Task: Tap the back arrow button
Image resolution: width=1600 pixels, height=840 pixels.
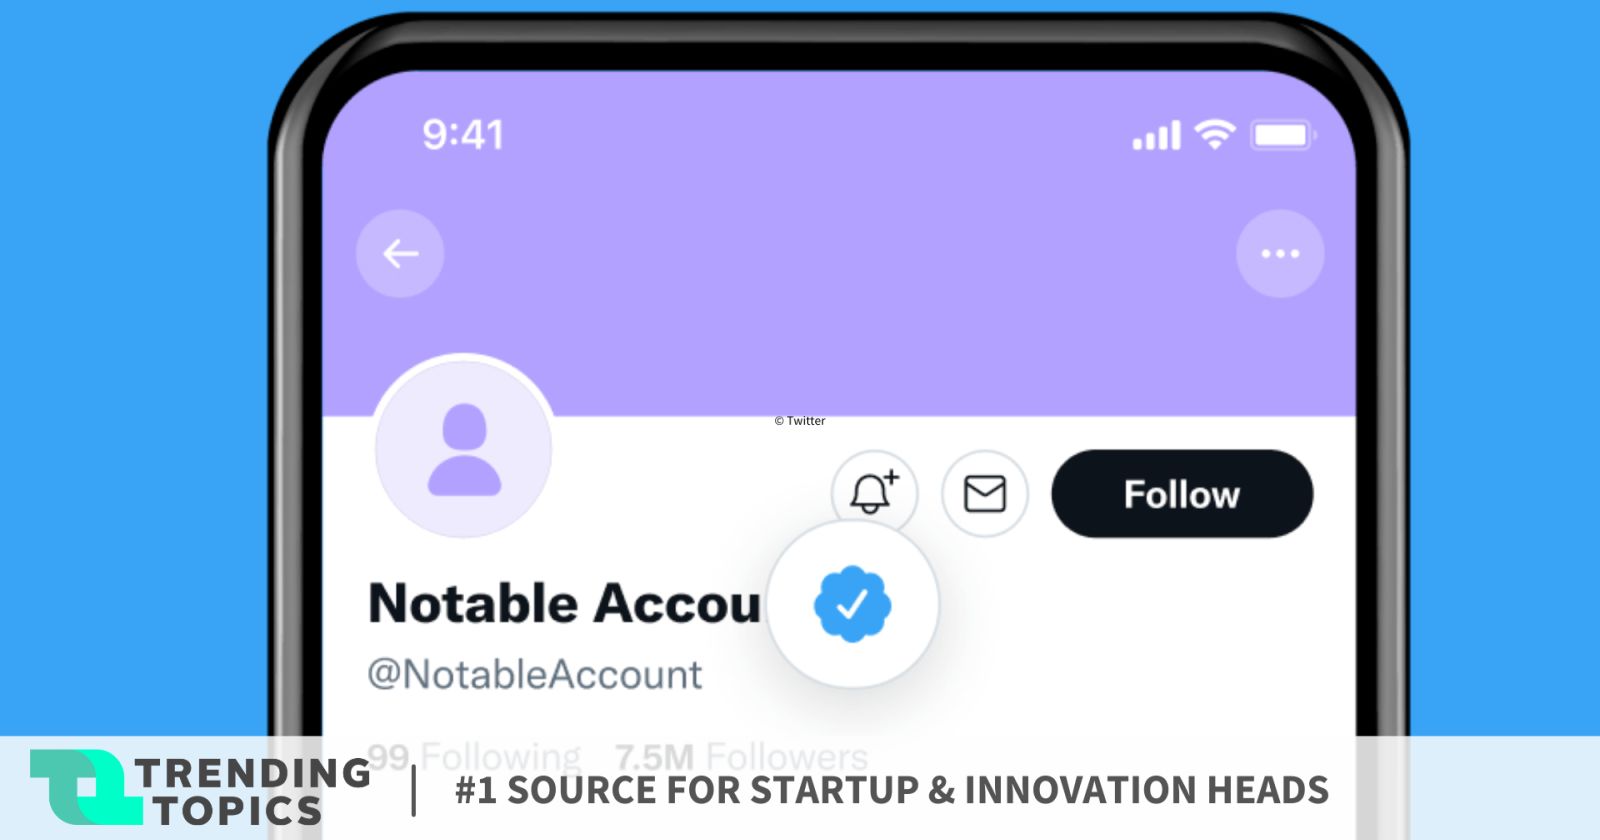Action: tap(400, 254)
